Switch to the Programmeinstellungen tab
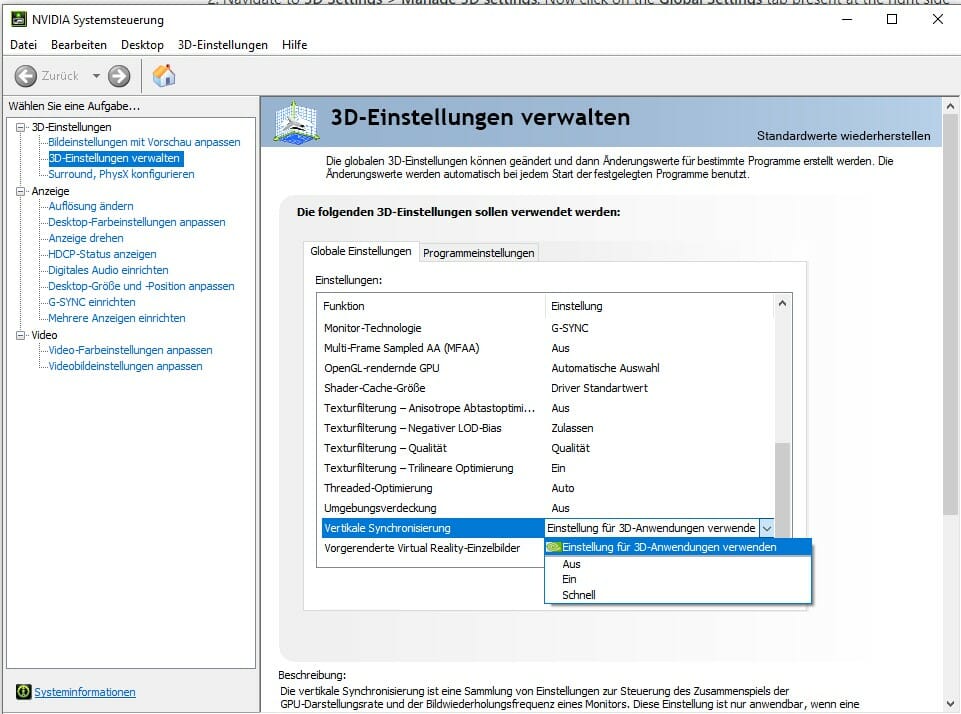 coord(478,253)
